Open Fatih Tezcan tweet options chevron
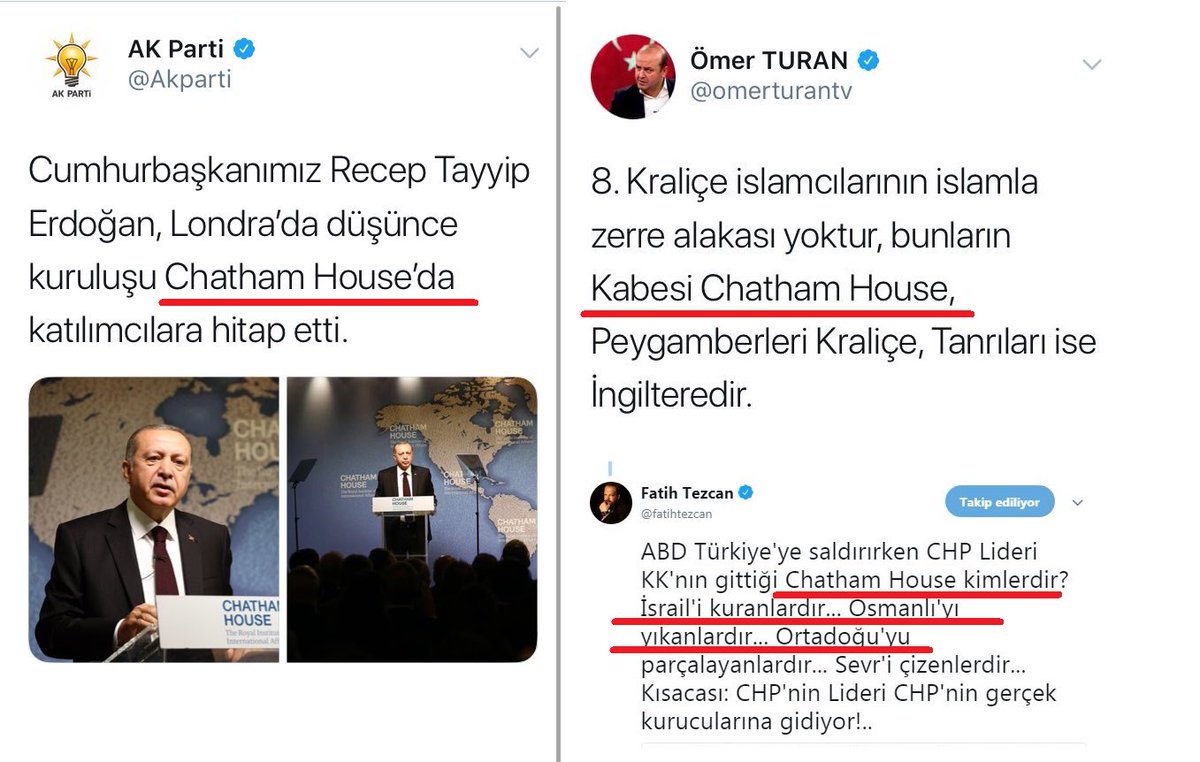This screenshot has width=1200, height=762. point(1077,503)
